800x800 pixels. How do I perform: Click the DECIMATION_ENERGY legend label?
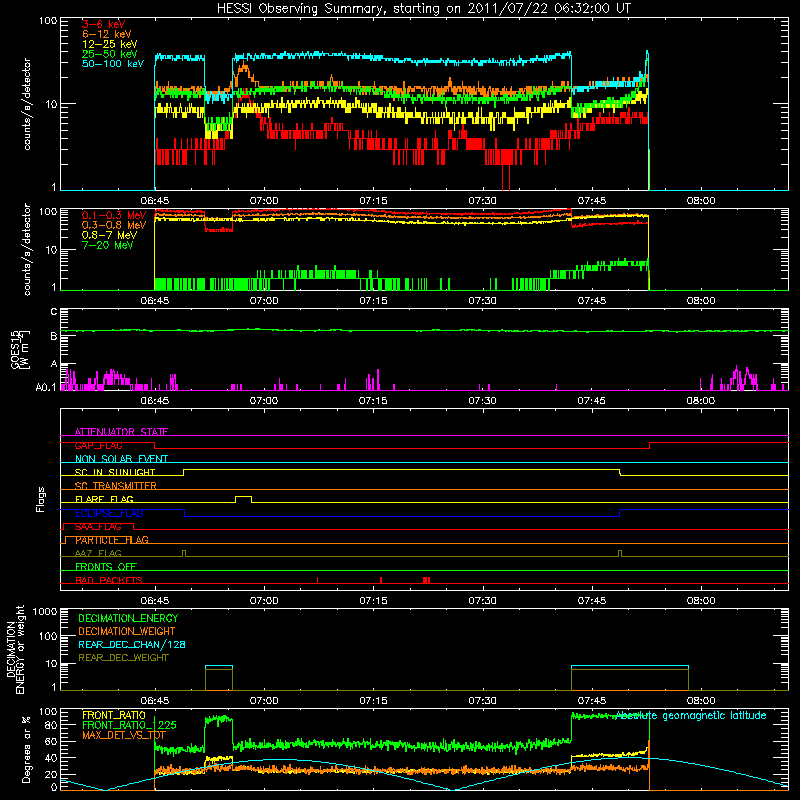click(x=128, y=618)
